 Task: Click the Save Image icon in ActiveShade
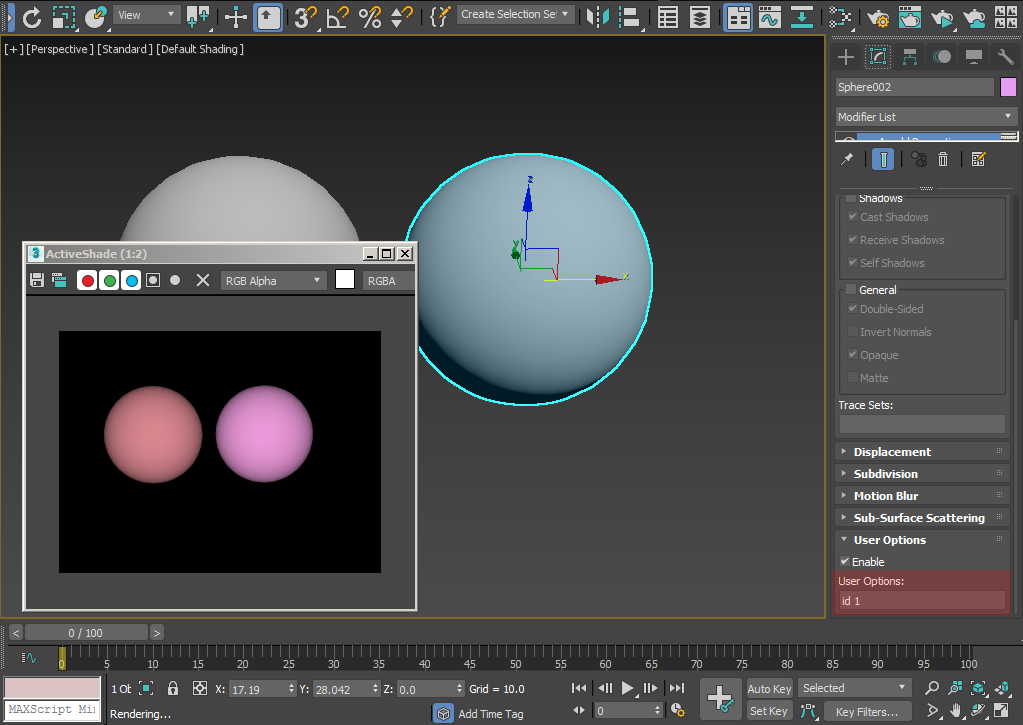(37, 281)
